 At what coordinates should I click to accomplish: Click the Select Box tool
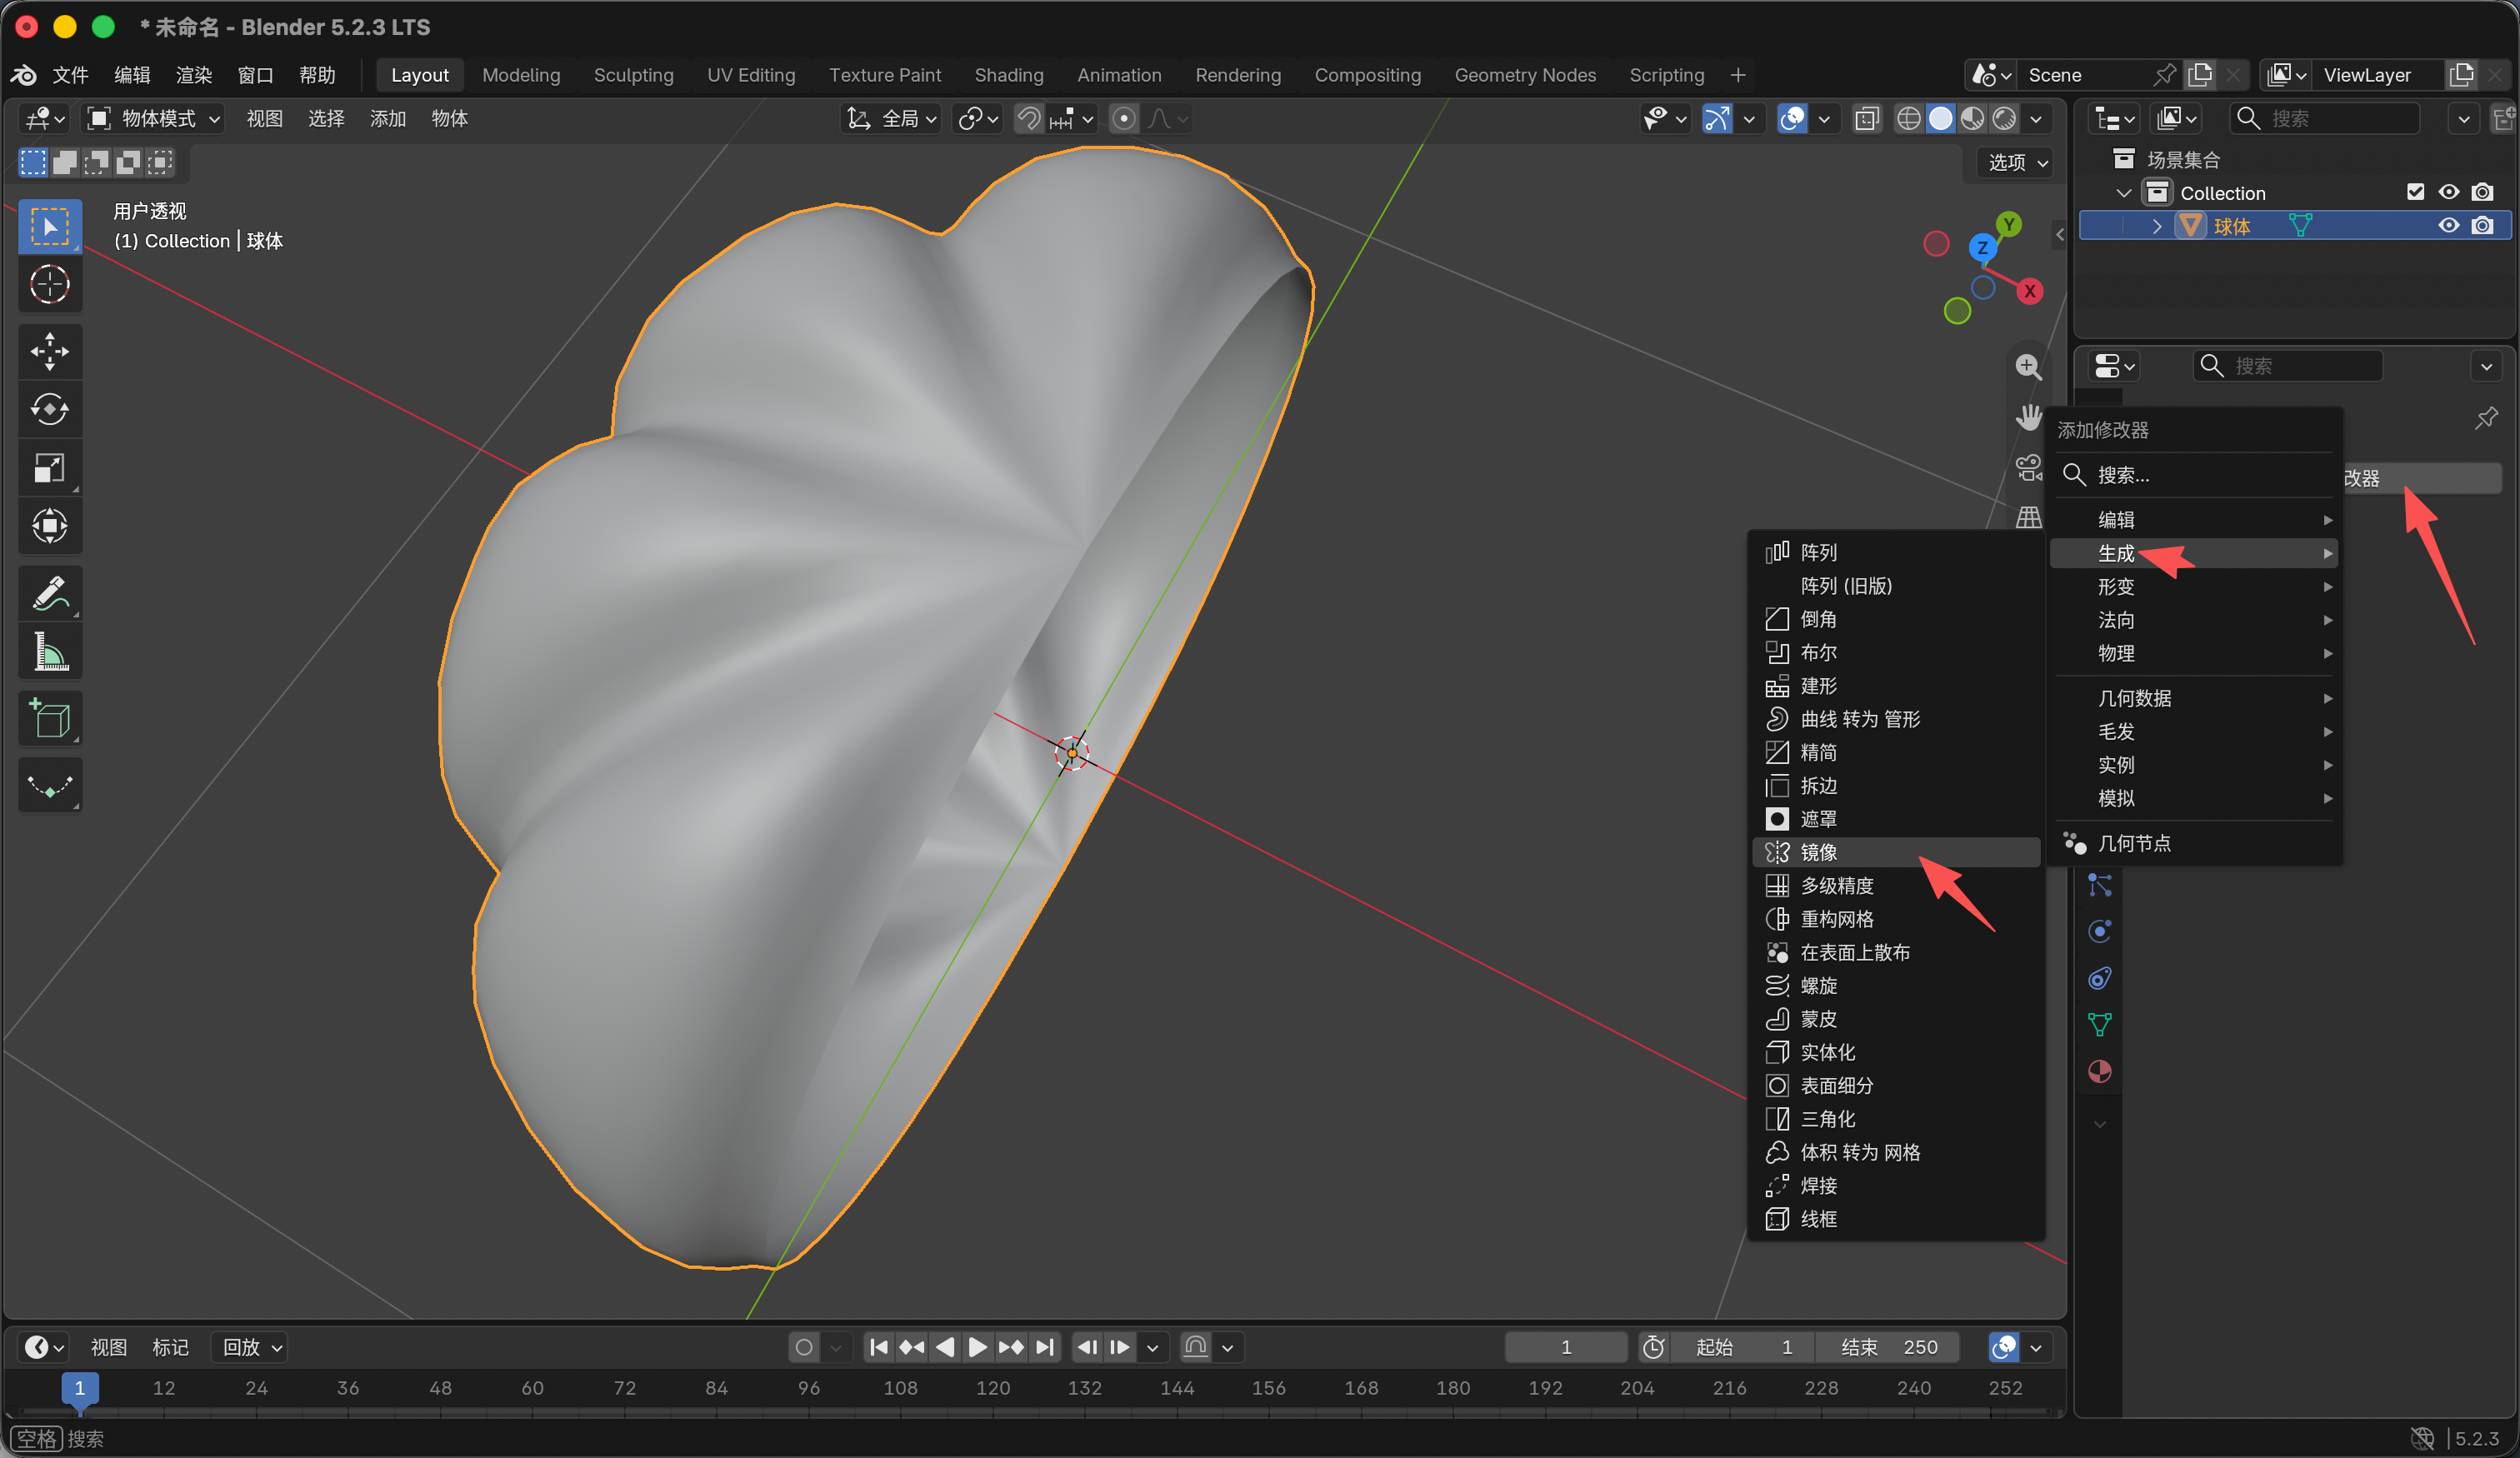pos(50,226)
